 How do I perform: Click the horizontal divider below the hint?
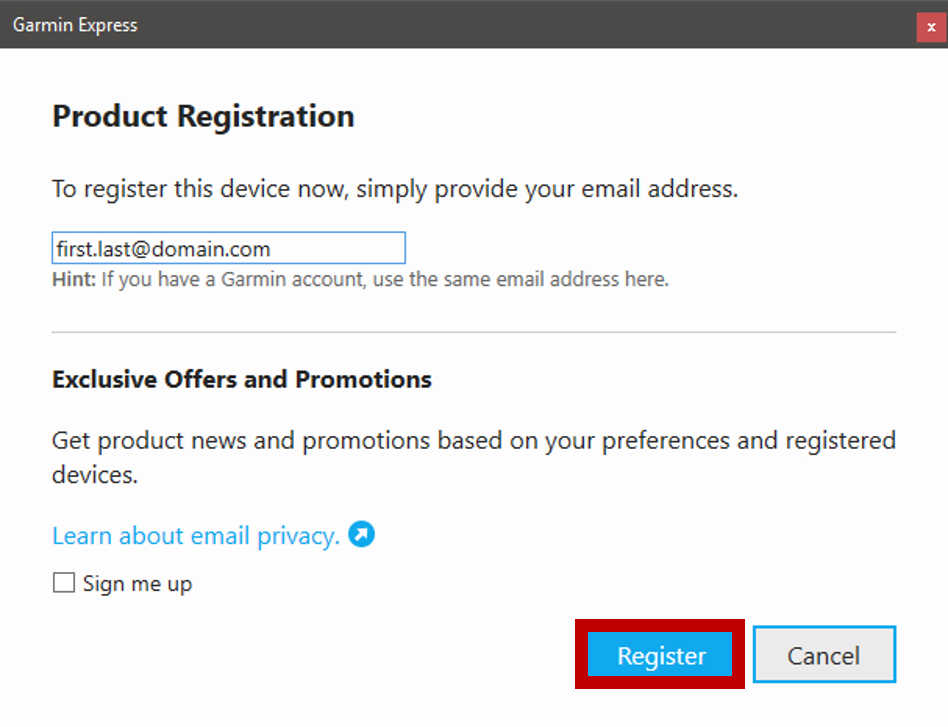tap(474, 332)
